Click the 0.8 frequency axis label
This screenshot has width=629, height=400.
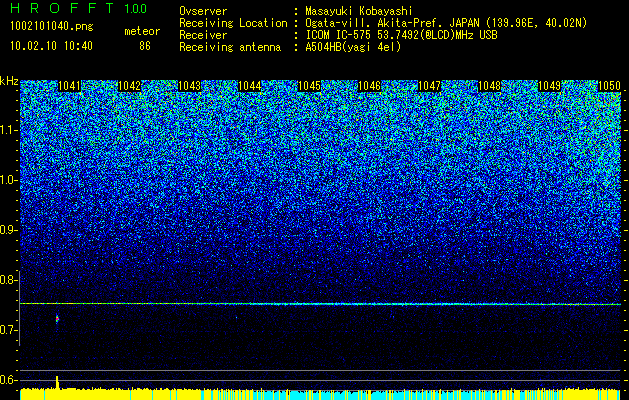tap(8, 280)
